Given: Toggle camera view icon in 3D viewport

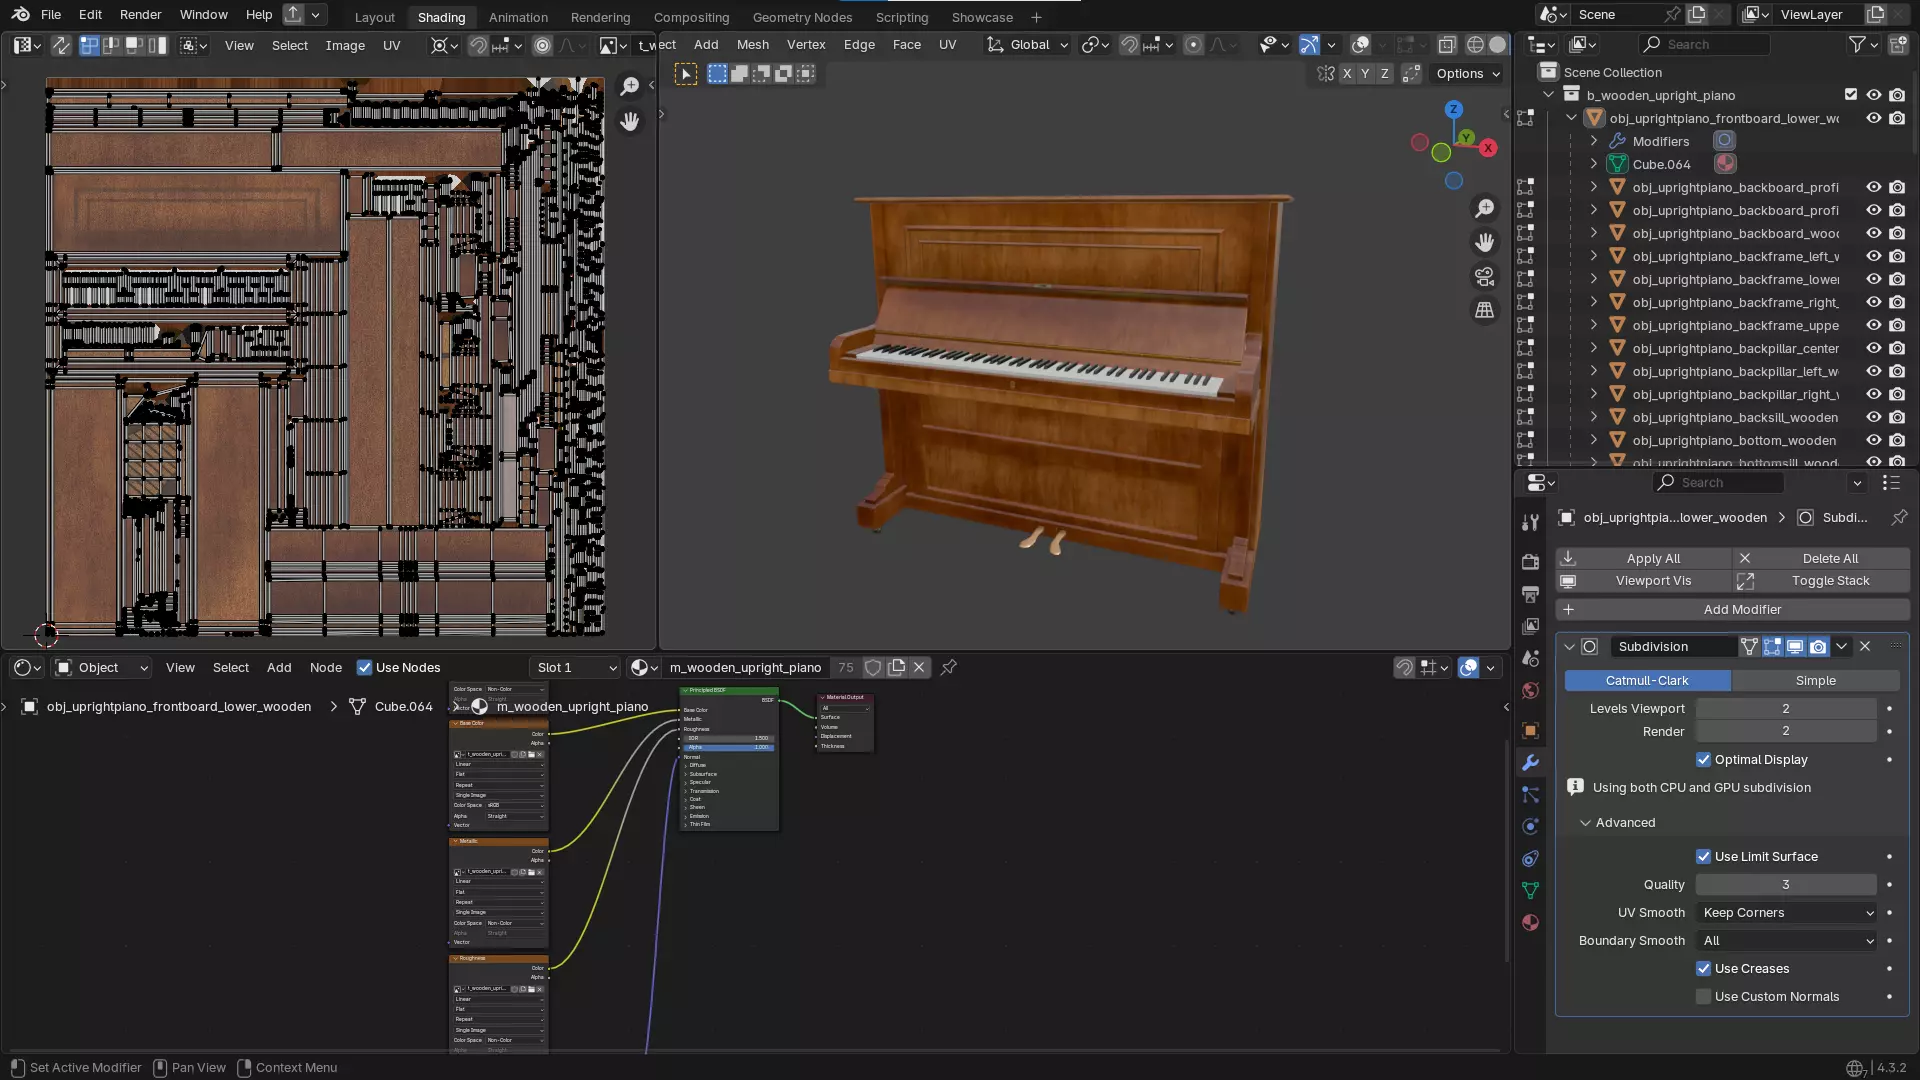Looking at the screenshot, I should click(x=1485, y=276).
